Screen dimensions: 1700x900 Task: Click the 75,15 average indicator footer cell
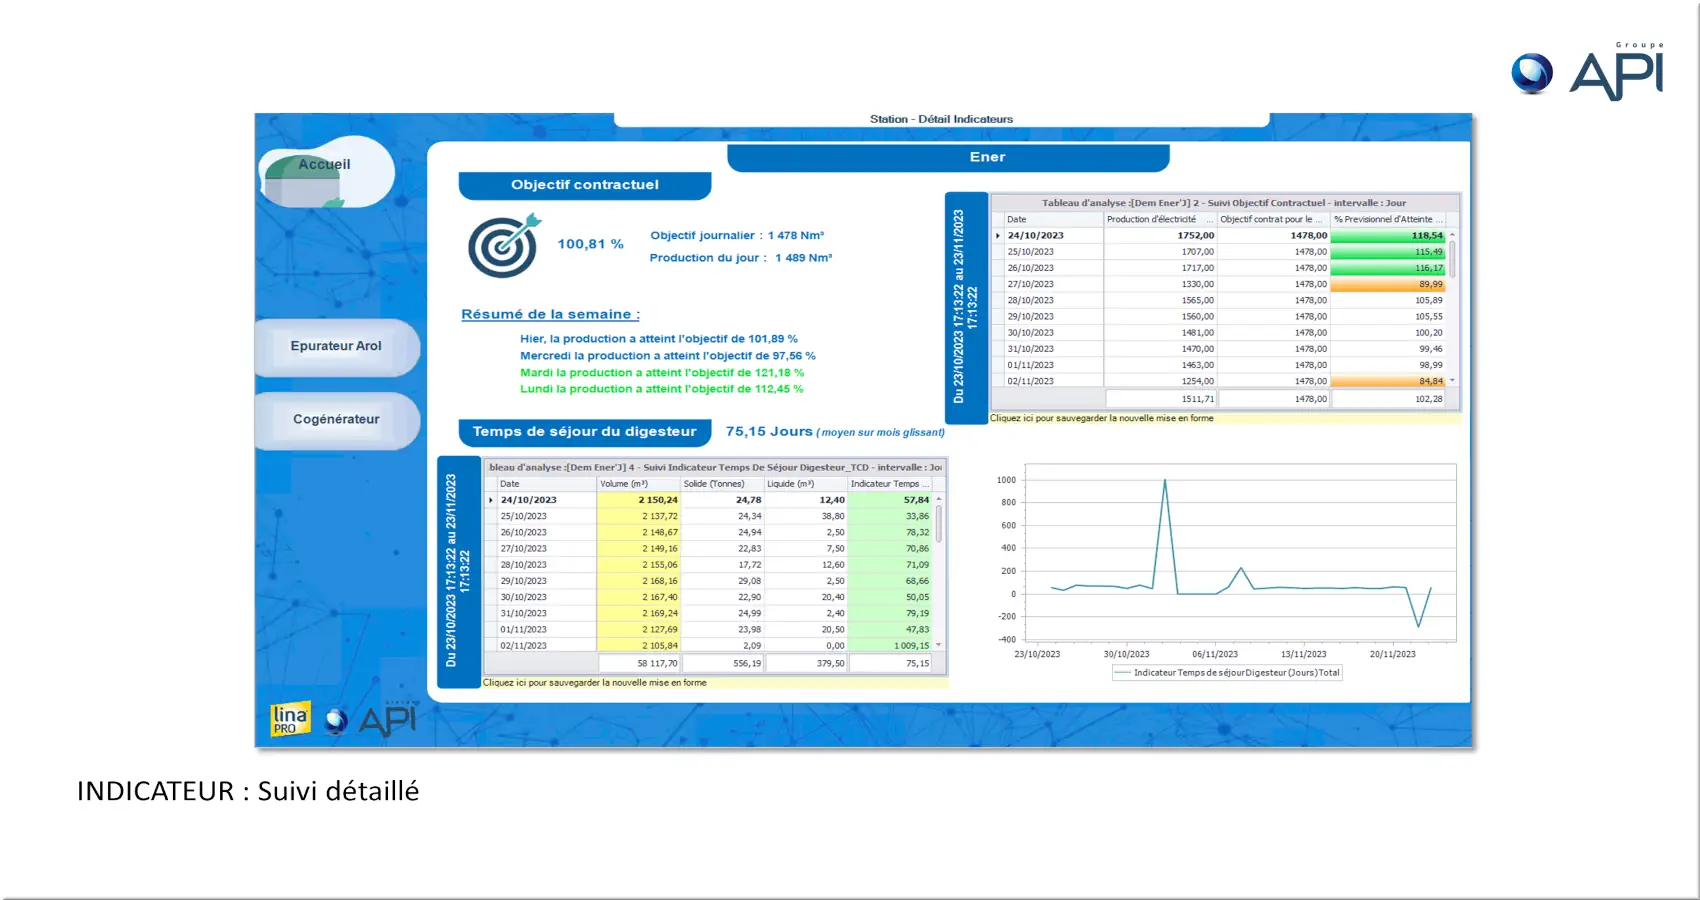coord(890,663)
